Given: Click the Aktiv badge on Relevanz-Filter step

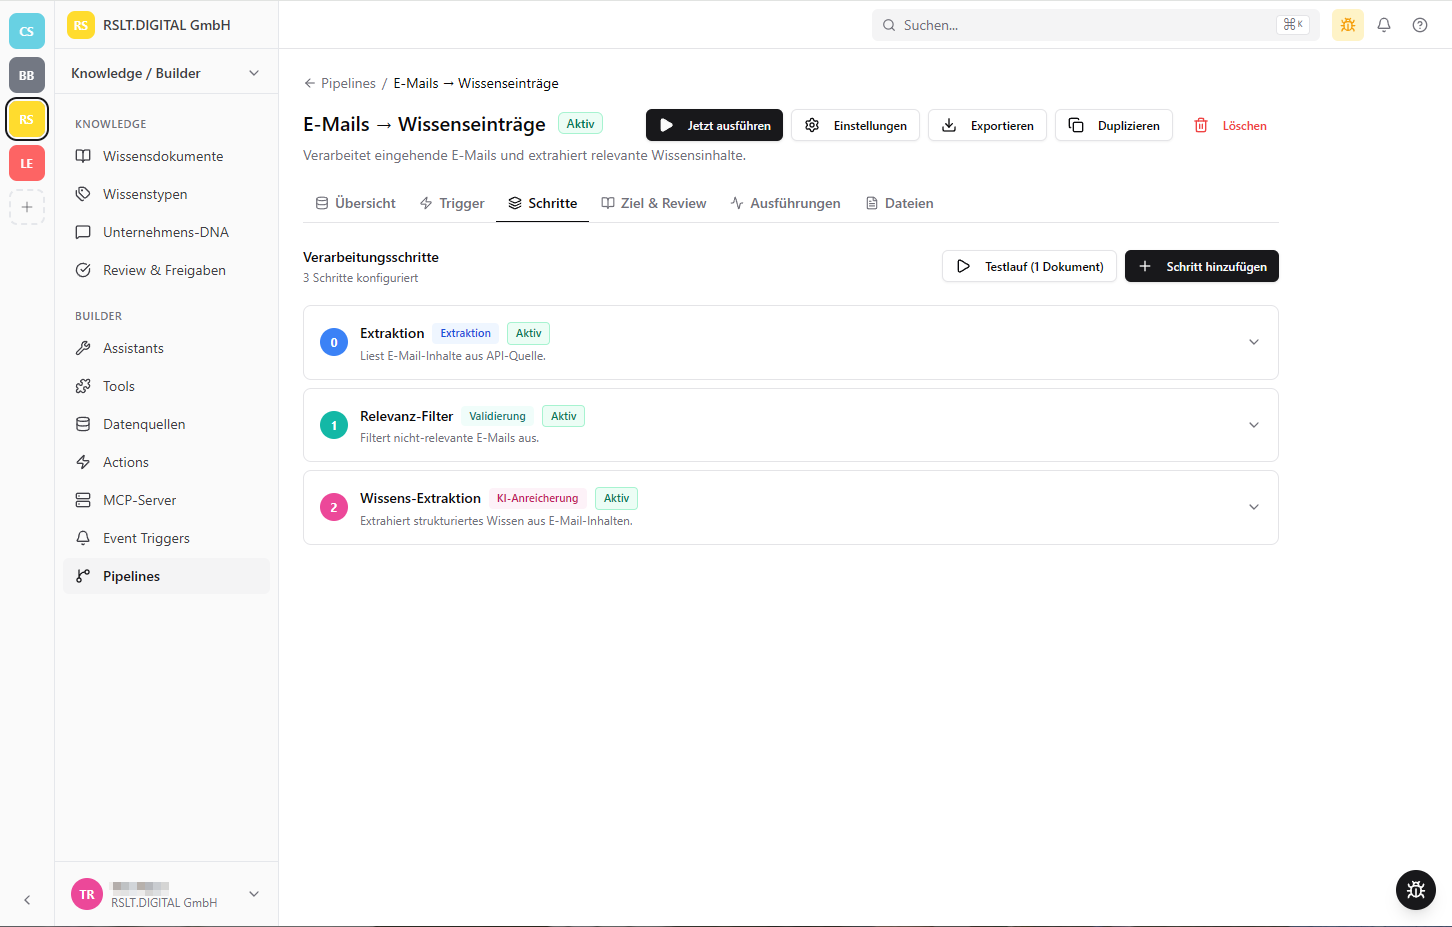Looking at the screenshot, I should [x=563, y=416].
